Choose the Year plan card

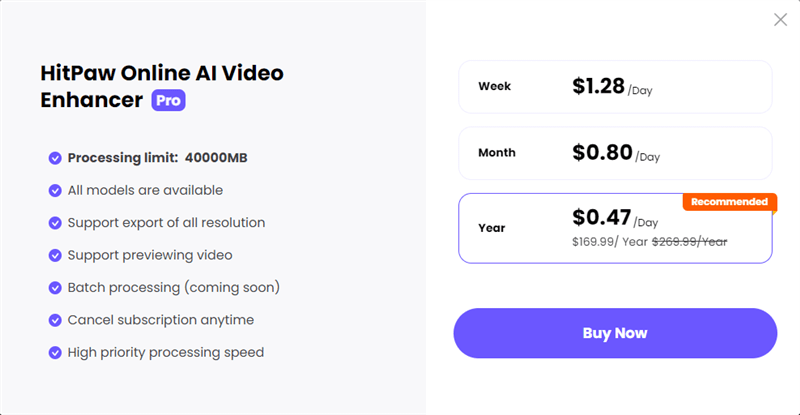pos(615,228)
